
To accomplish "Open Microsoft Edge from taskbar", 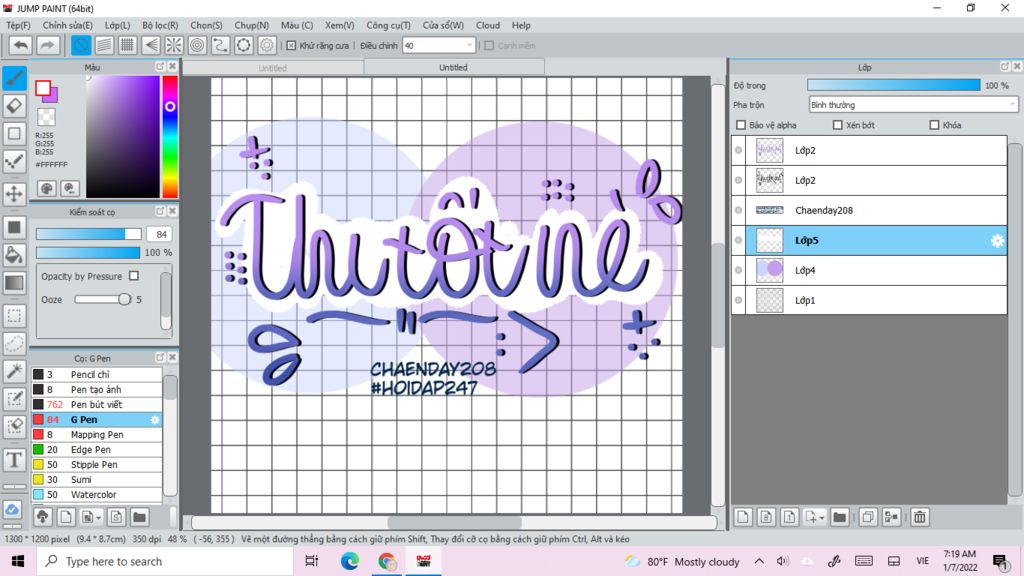I will tap(349, 561).
